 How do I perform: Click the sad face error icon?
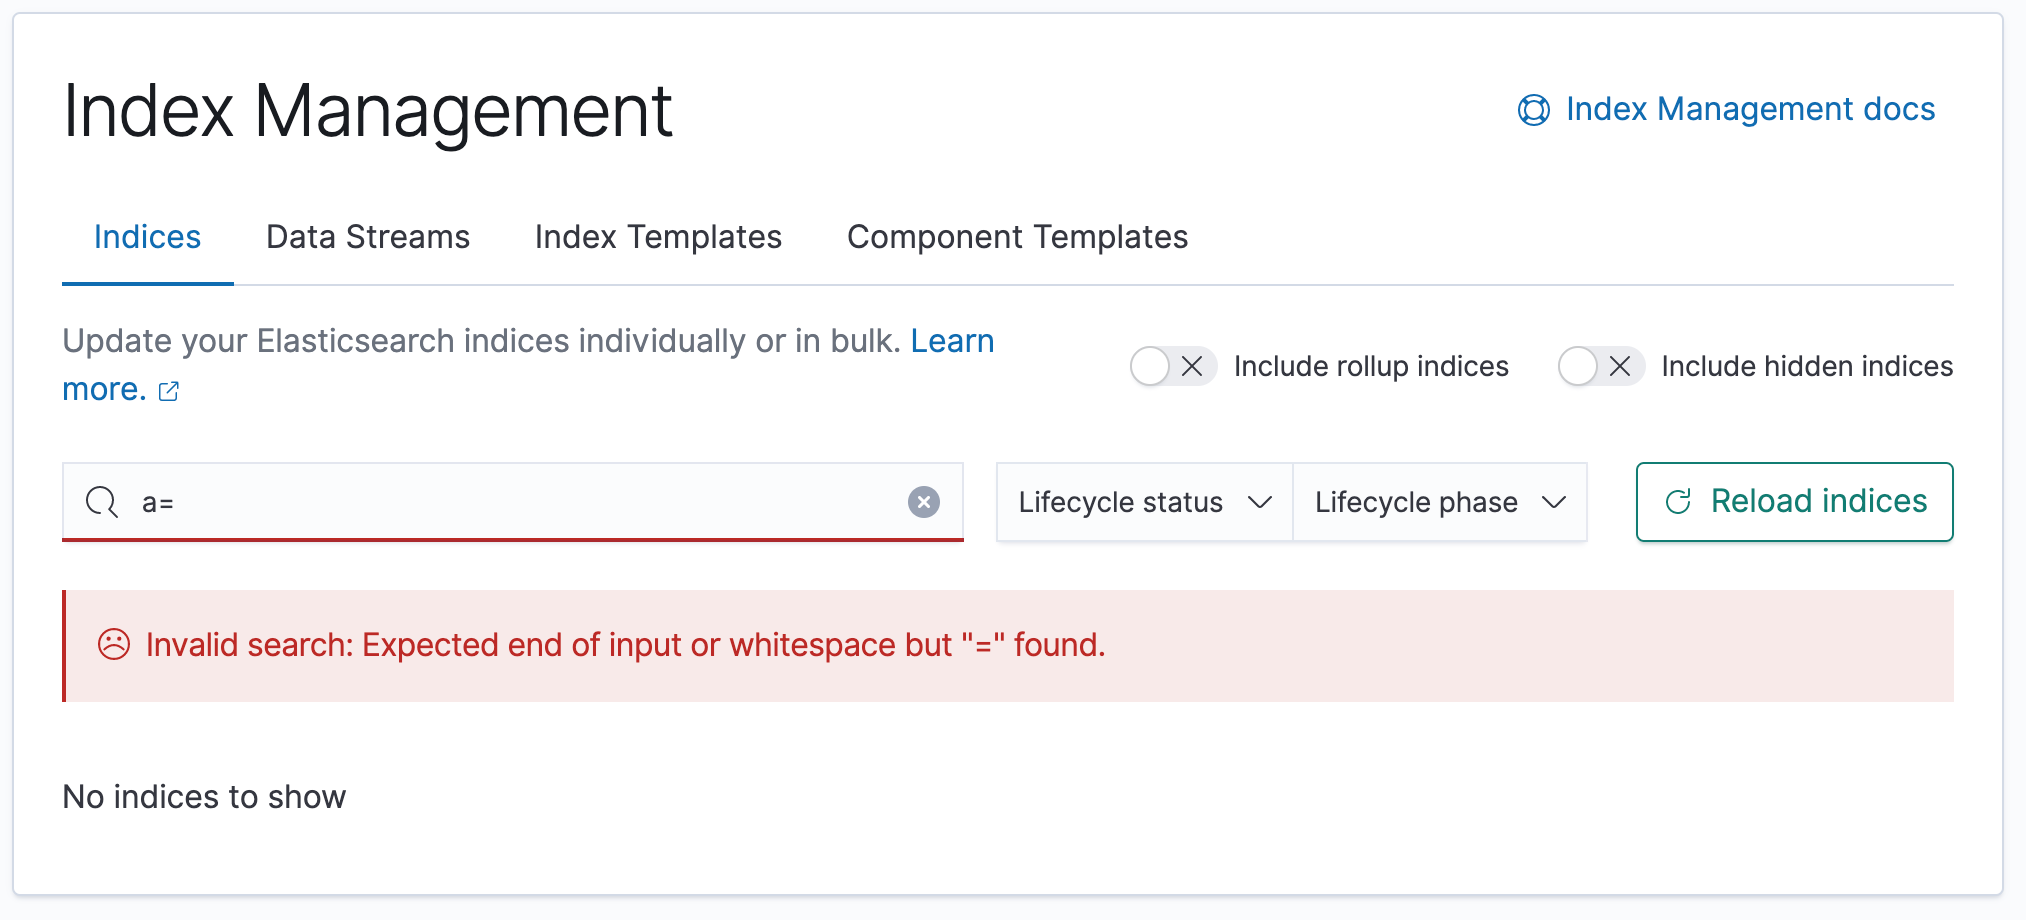[x=114, y=645]
